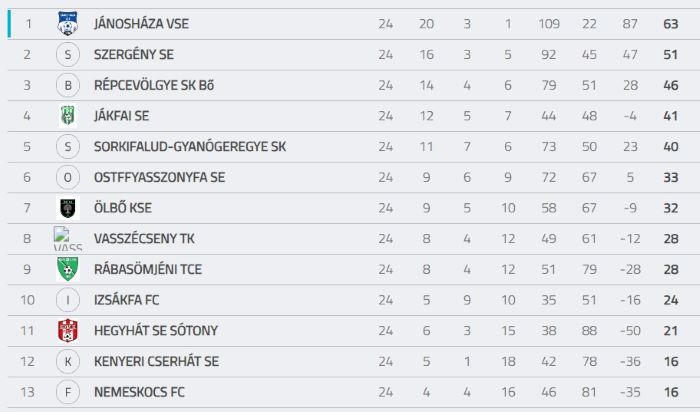Click the Hegyhát SE Sótony red crest
Screen dimensions: 700x412
pyautogui.click(x=68, y=331)
